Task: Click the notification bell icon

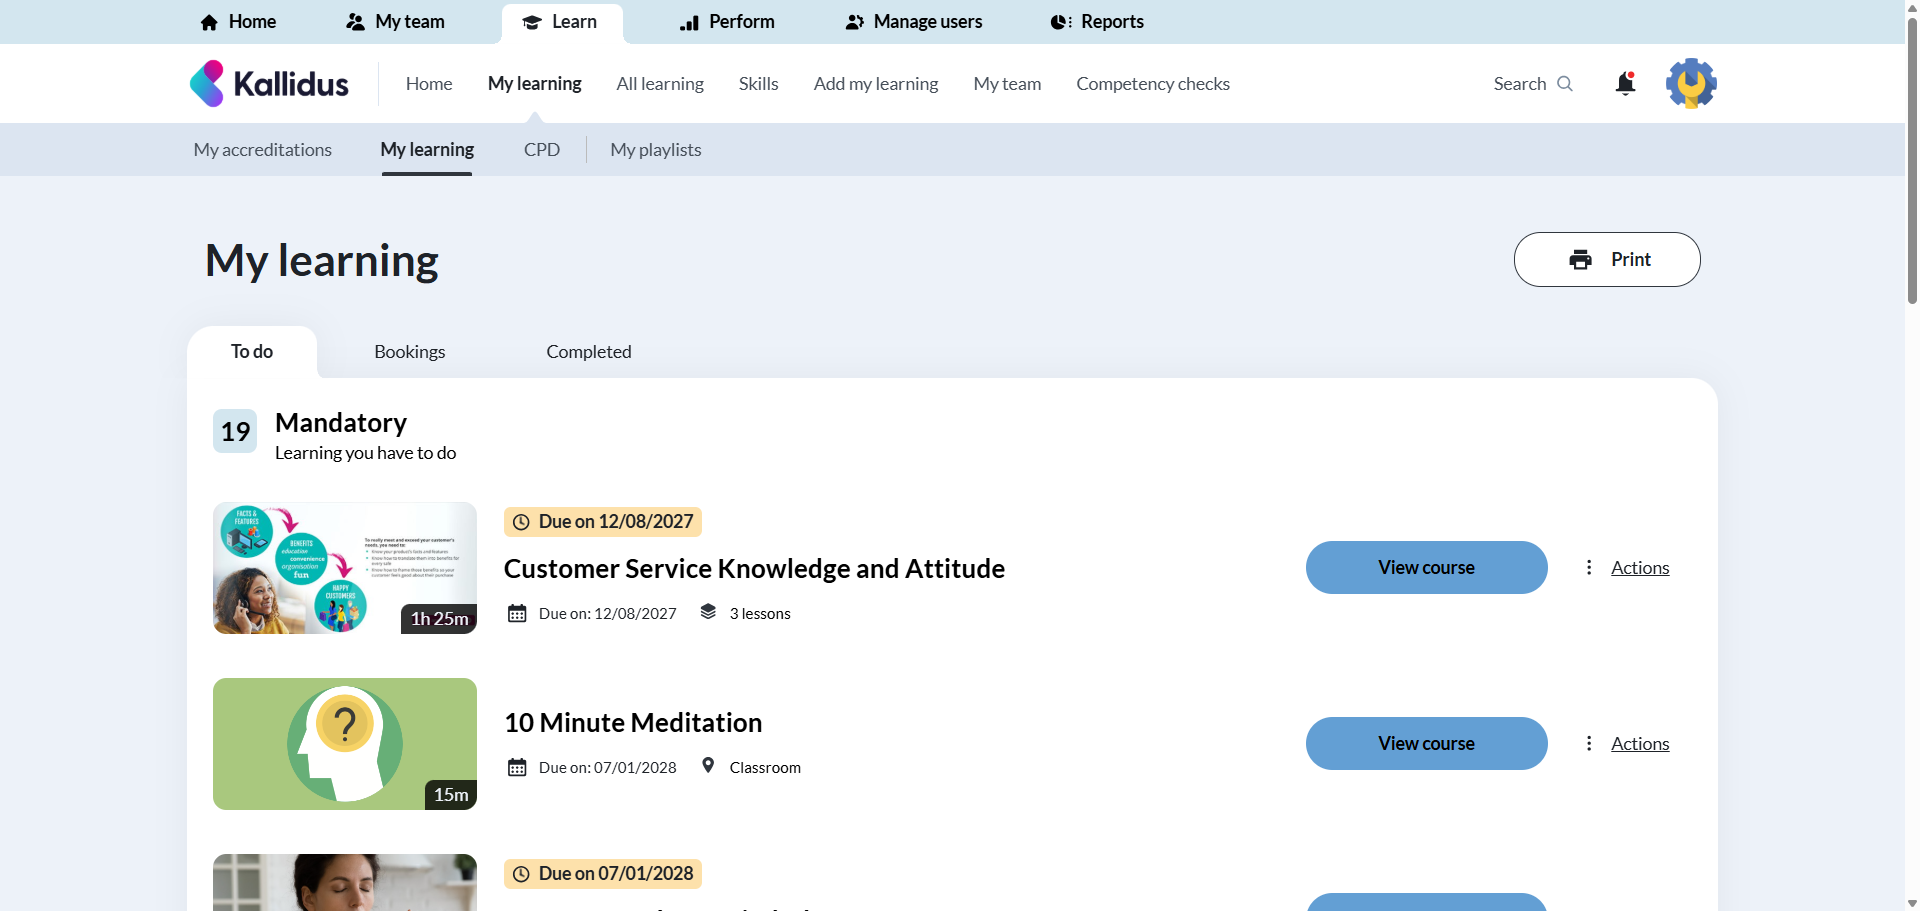Action: 1625,84
